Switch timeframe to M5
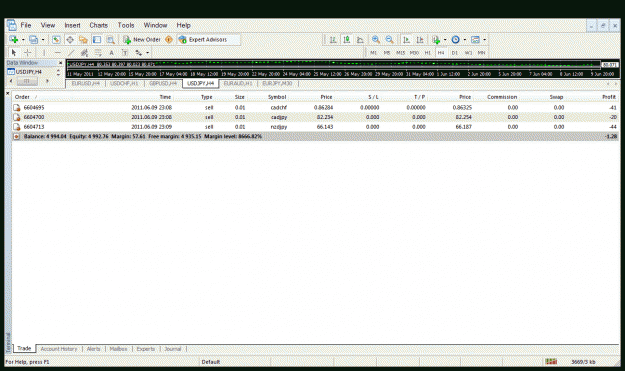Image resolution: width=625 pixels, height=371 pixels. tap(387, 53)
